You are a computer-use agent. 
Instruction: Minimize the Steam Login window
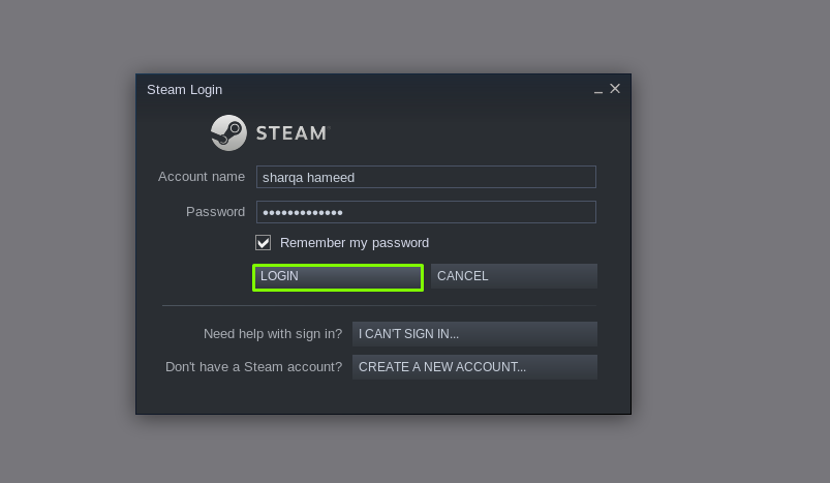click(x=598, y=90)
